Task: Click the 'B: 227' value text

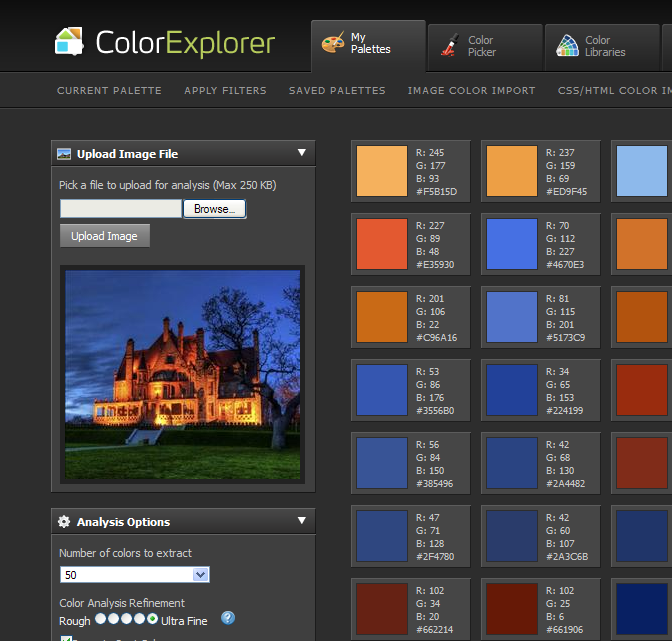Action: tap(560, 252)
